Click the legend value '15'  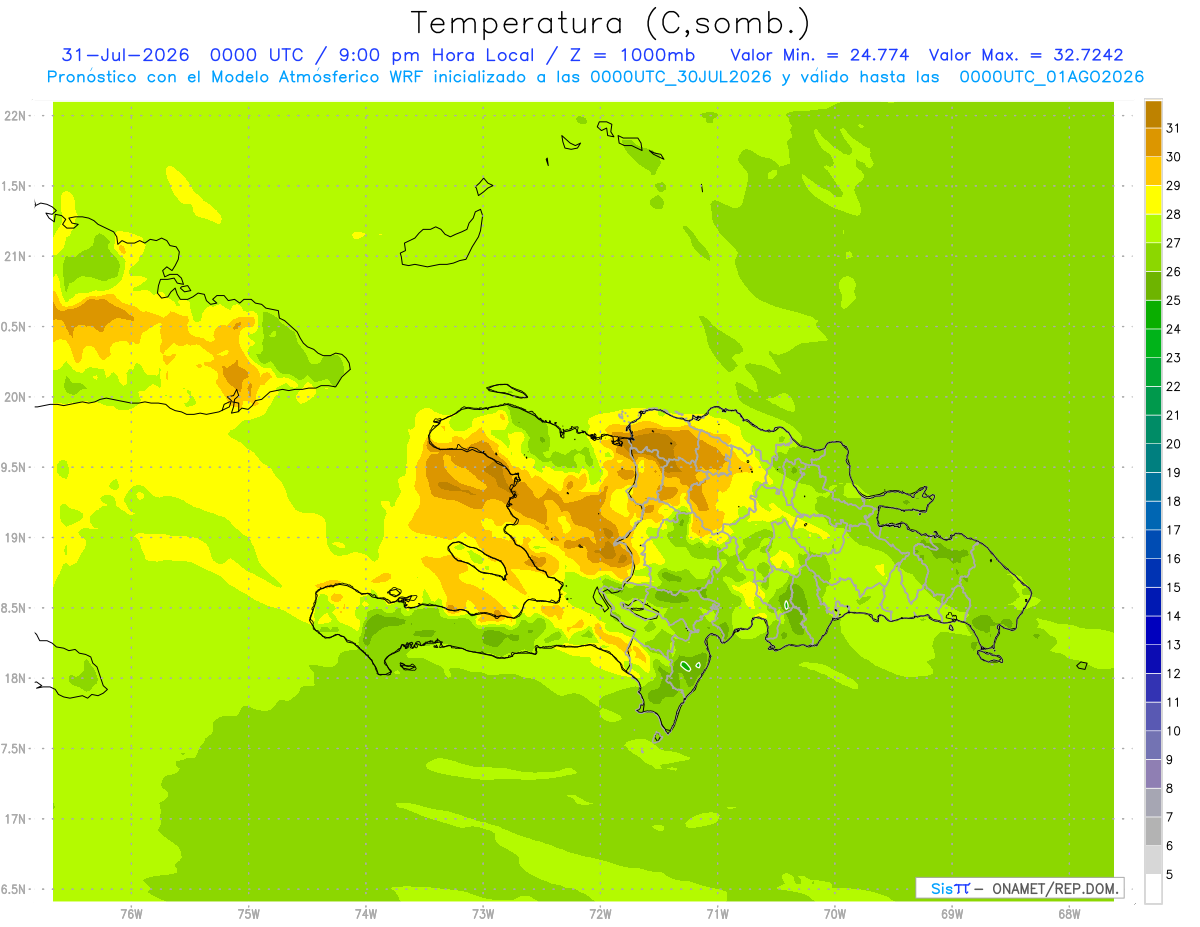(1174, 587)
